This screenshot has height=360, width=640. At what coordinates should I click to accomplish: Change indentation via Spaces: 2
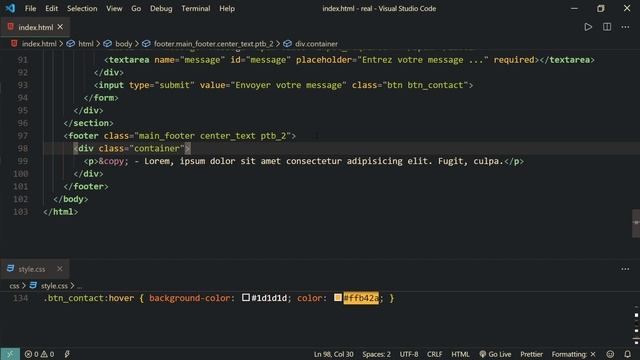coord(376,354)
